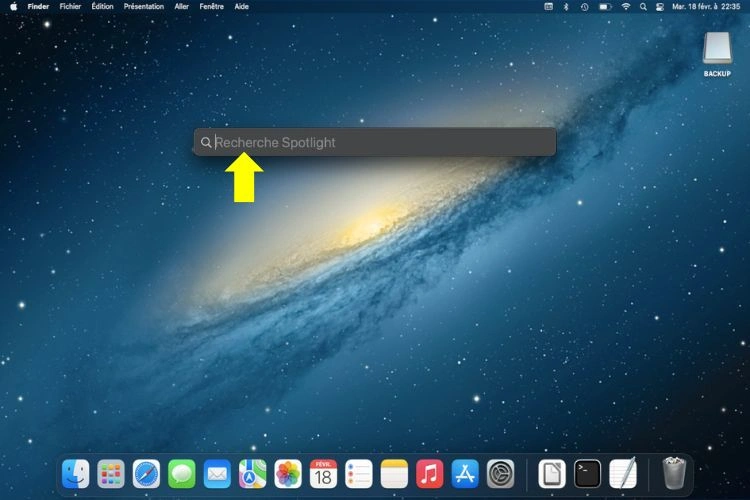The width and height of the screenshot is (750, 500).
Task: Open Finder from the Dock
Action: pyautogui.click(x=76, y=474)
